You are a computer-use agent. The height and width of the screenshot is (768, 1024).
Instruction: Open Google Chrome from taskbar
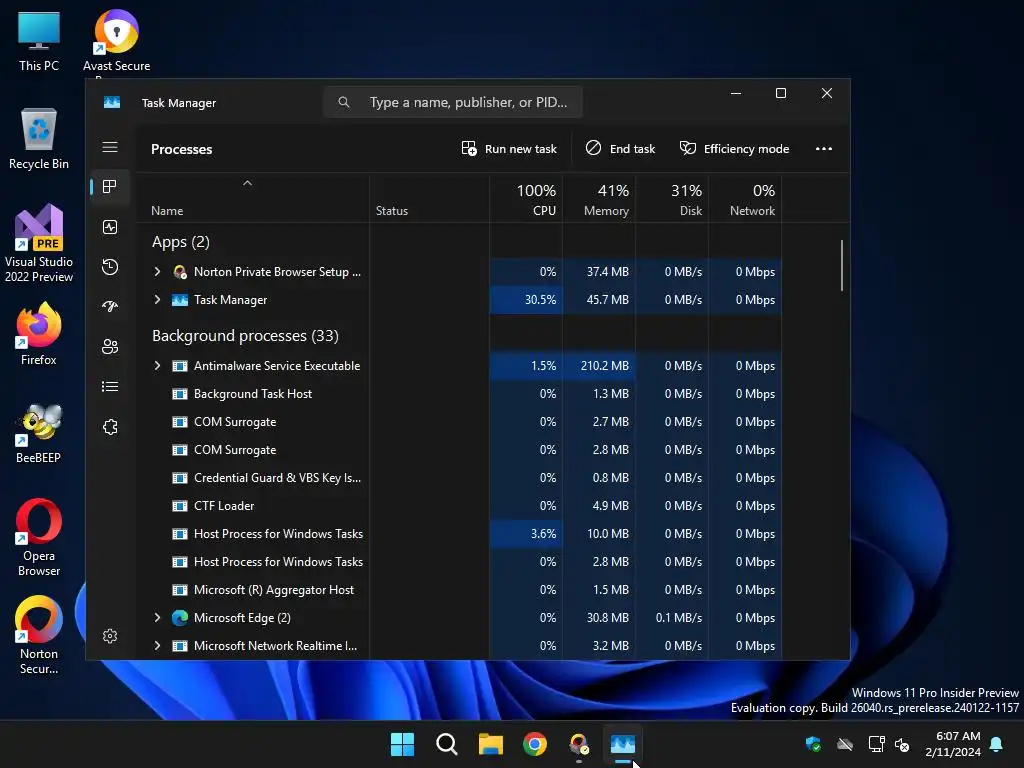click(x=535, y=744)
